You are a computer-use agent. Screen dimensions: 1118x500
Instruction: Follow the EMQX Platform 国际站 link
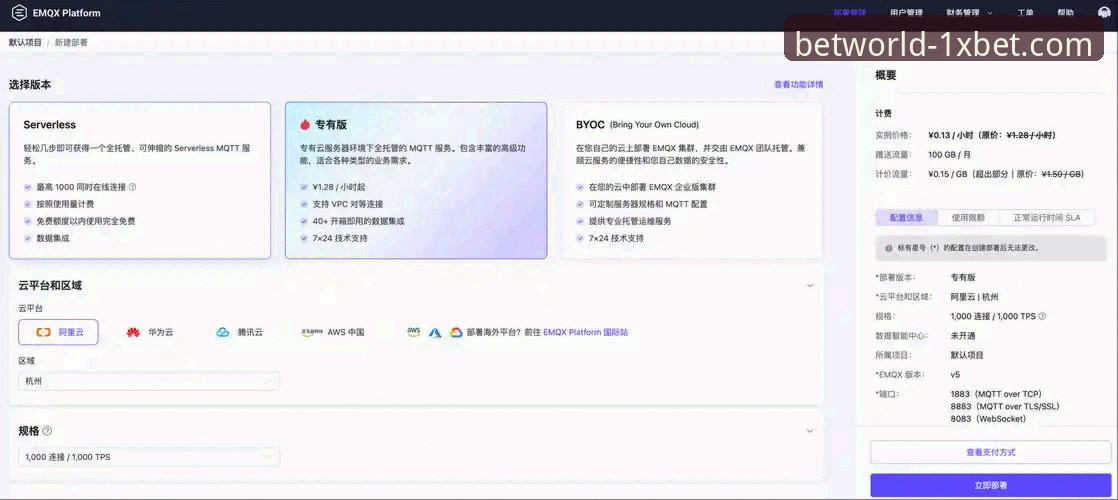(585, 332)
